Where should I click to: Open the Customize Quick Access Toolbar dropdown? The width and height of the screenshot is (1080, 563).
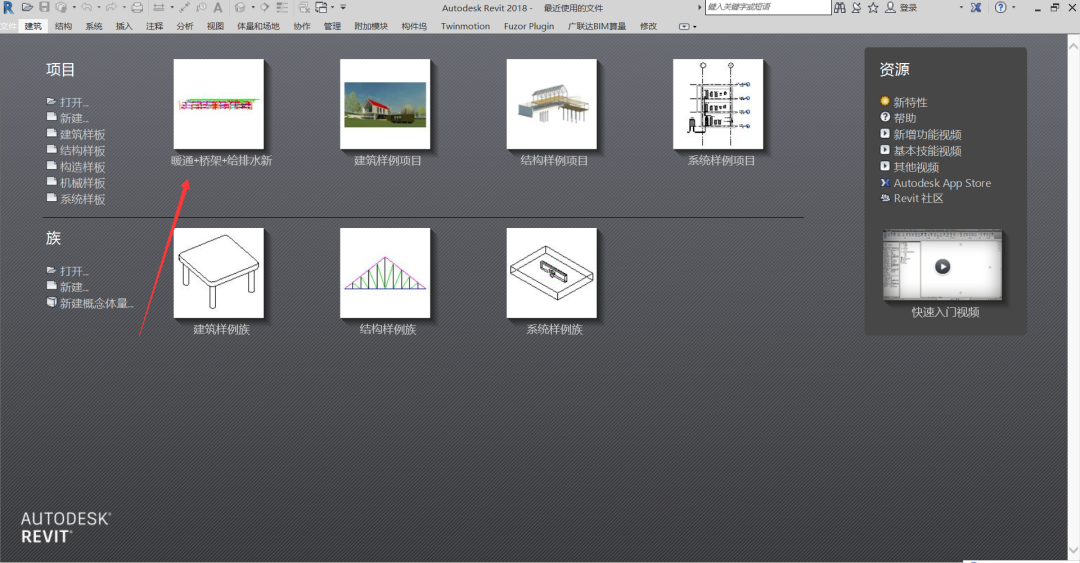(x=343, y=8)
